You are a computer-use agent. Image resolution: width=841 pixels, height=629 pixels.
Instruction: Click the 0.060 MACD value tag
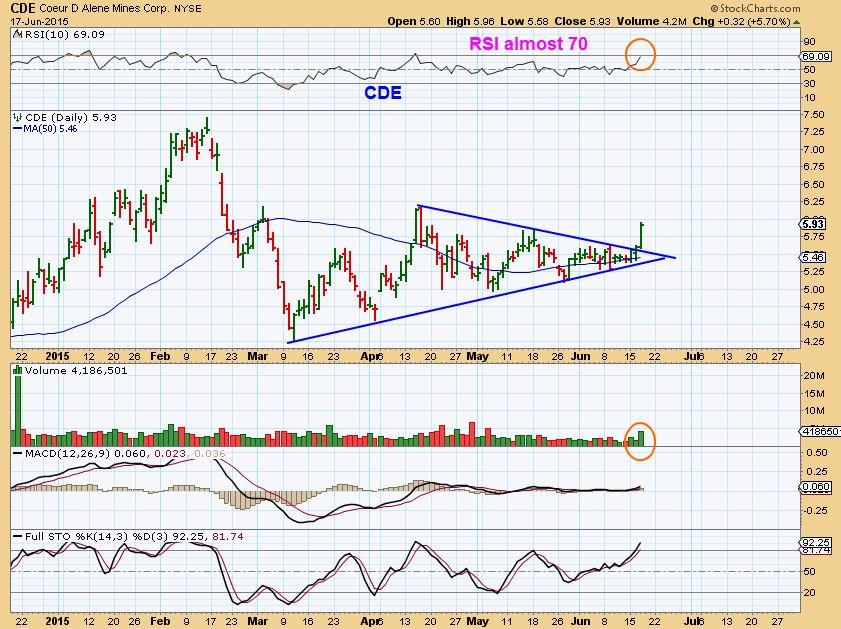[x=815, y=487]
